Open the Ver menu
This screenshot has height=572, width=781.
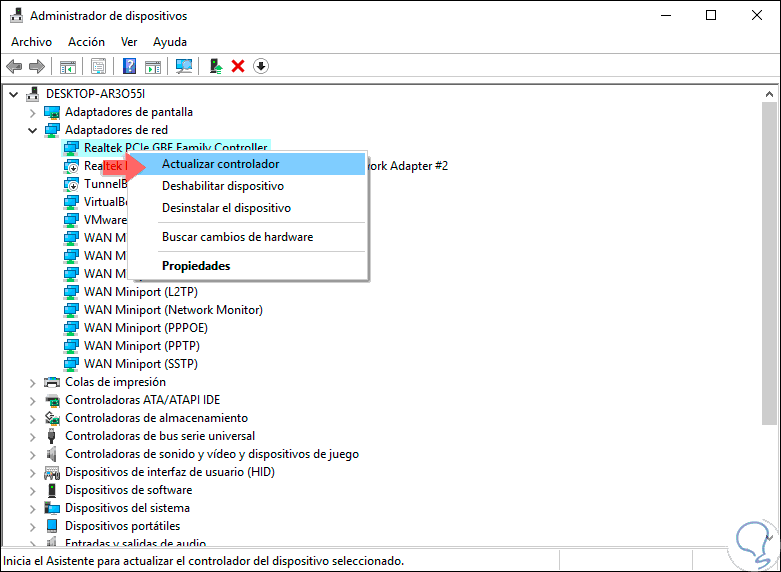click(x=129, y=42)
